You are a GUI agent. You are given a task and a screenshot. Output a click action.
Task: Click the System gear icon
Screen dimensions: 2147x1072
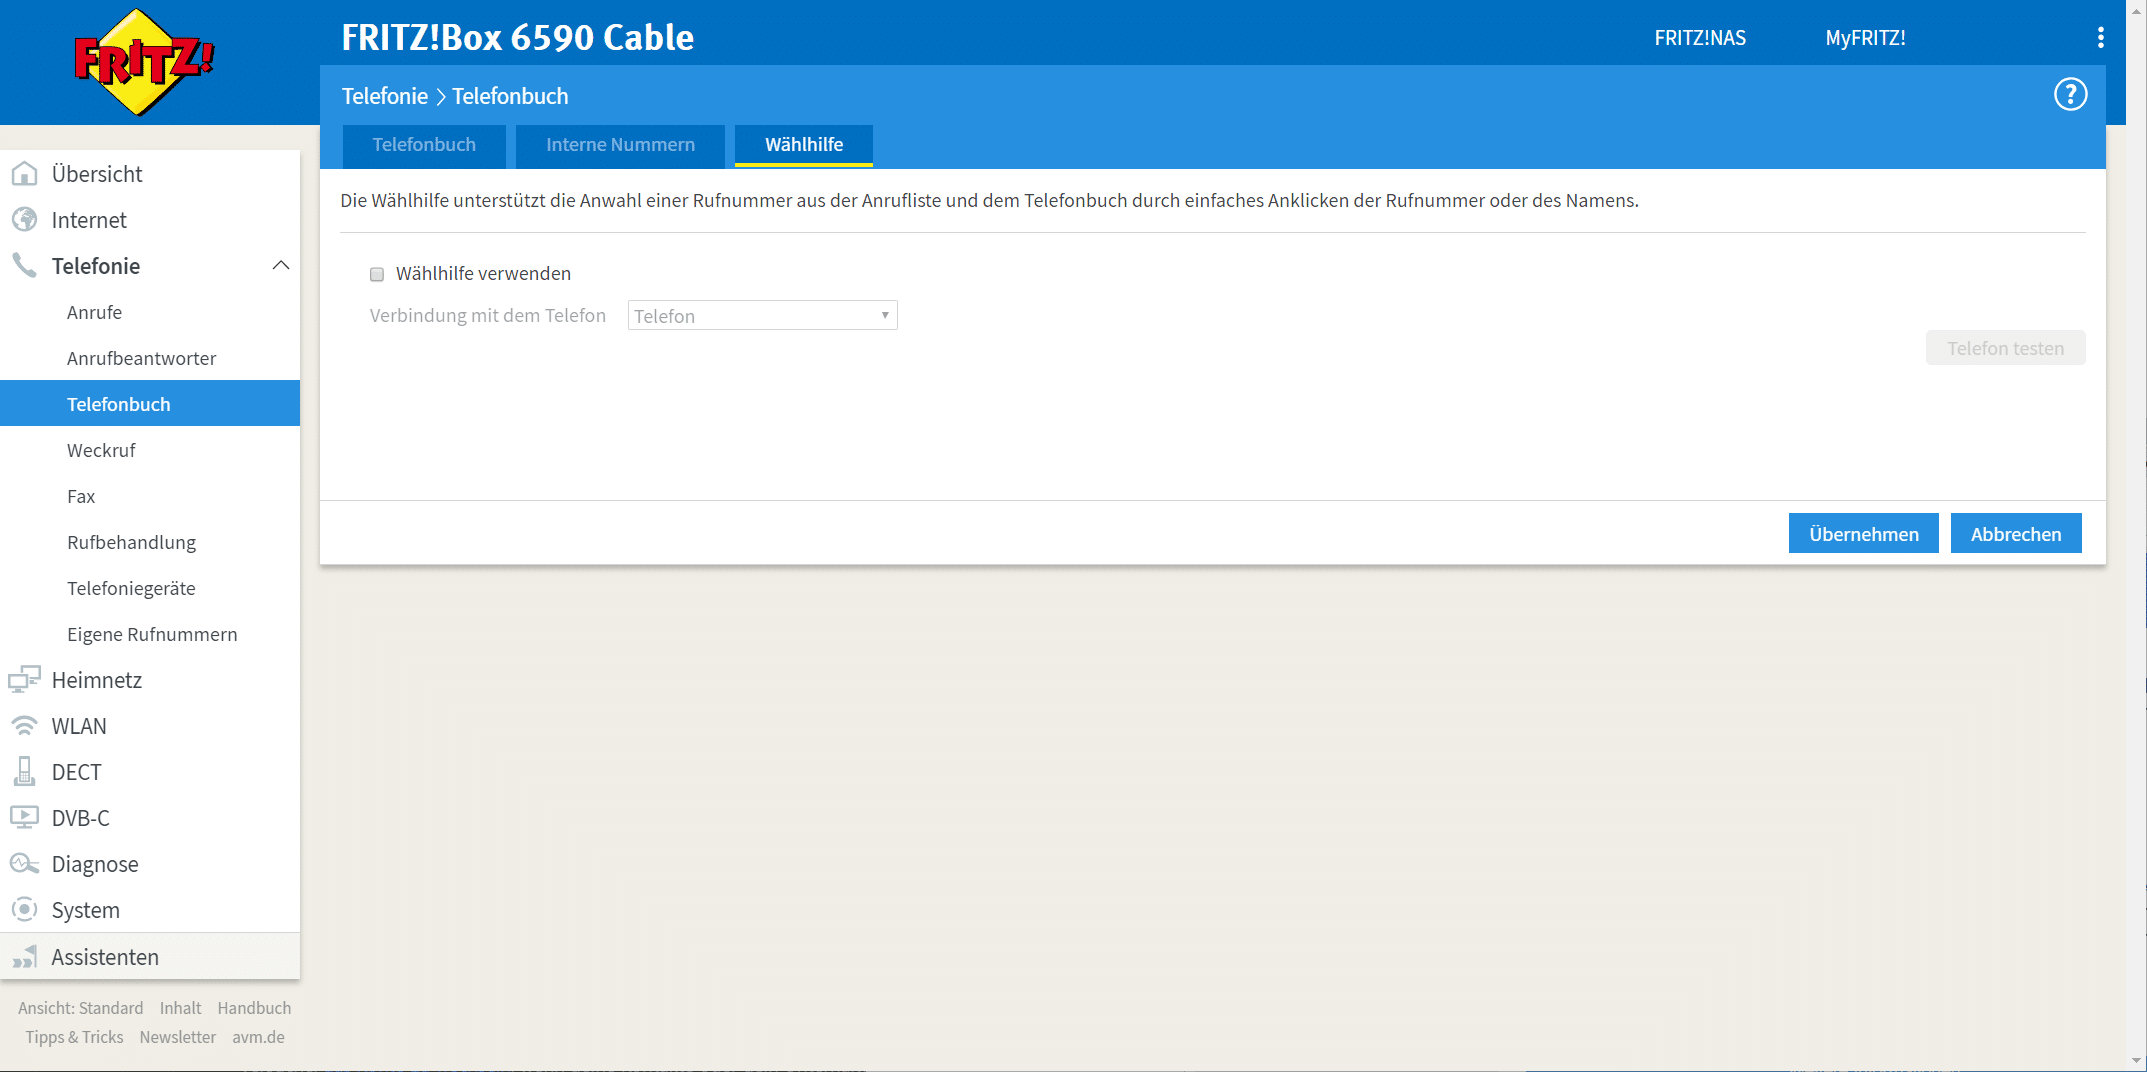(24, 910)
